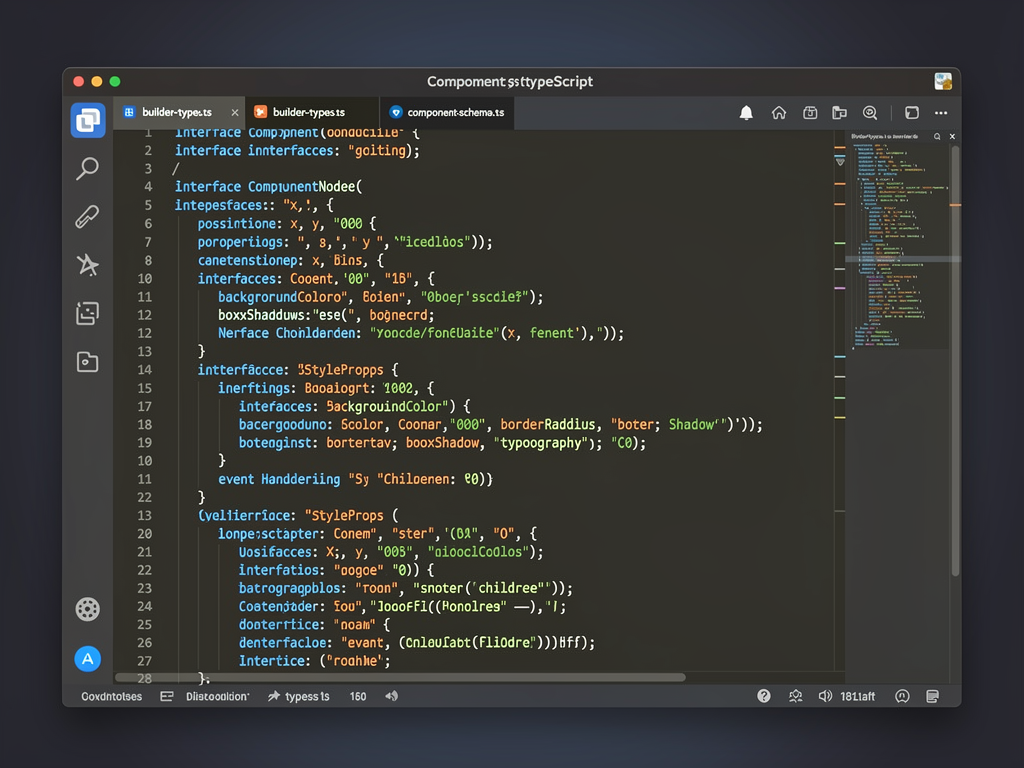Toggle the speaker icon in status bar

(x=825, y=696)
